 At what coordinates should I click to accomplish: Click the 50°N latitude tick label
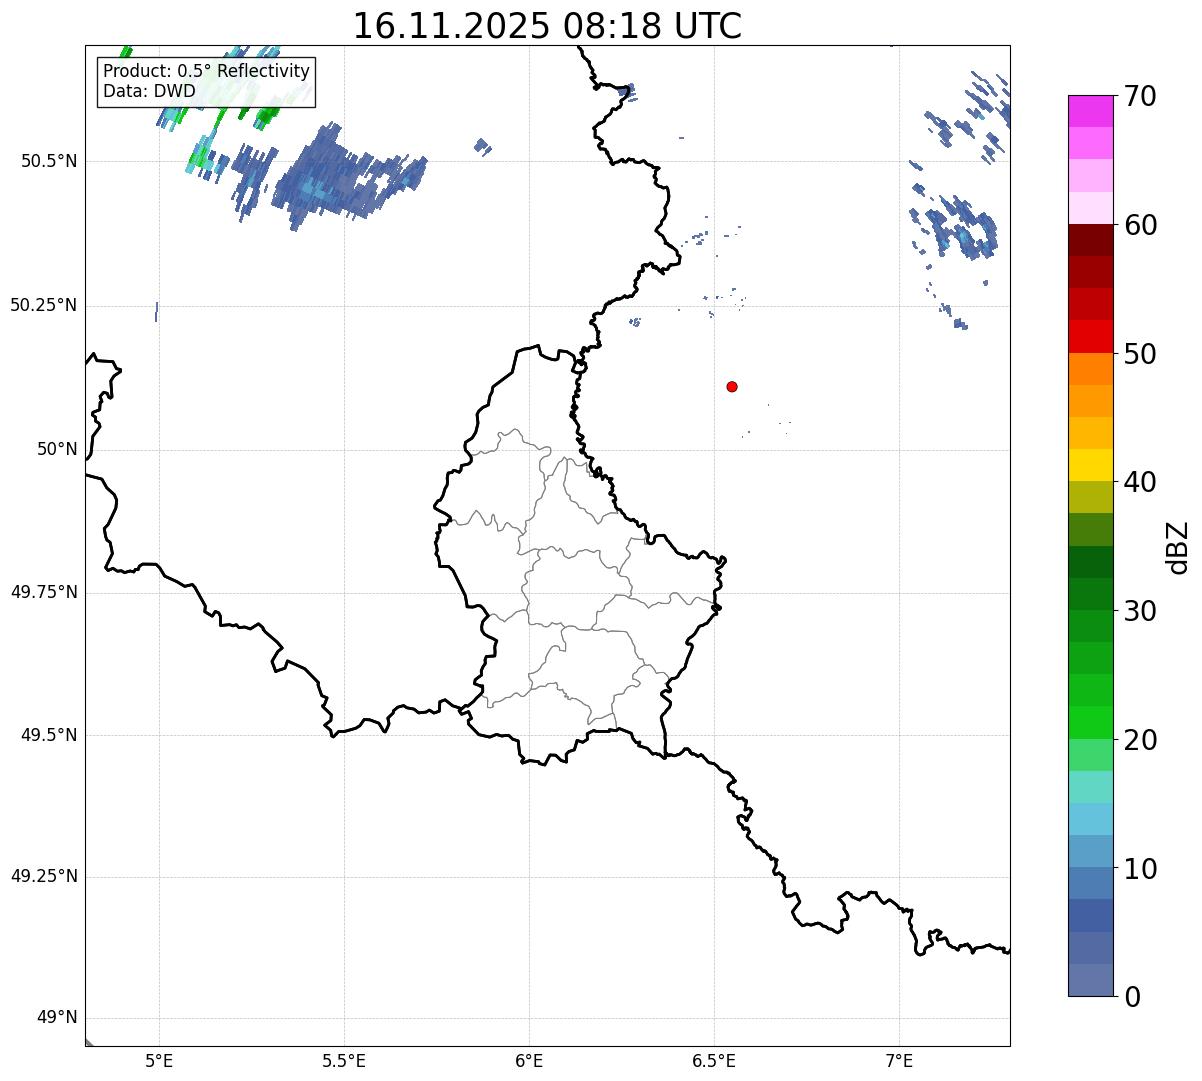coord(57,450)
